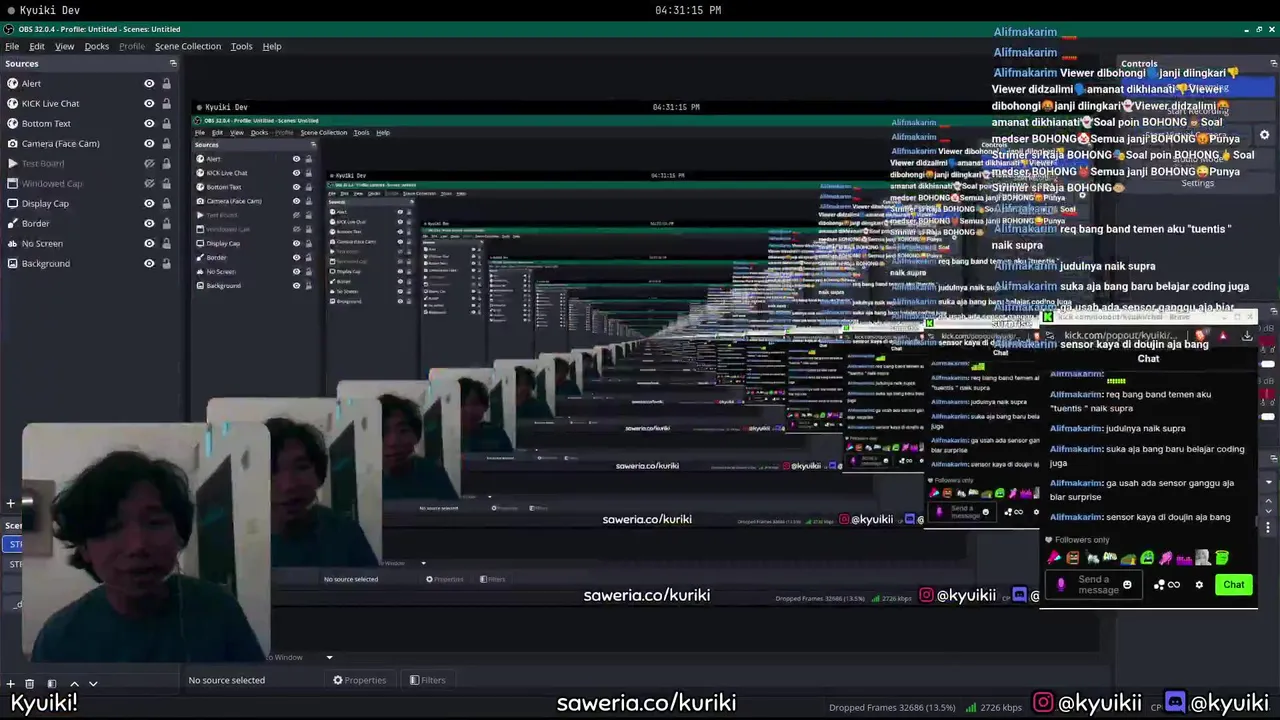Click the green Chat send button

[x=1233, y=585]
